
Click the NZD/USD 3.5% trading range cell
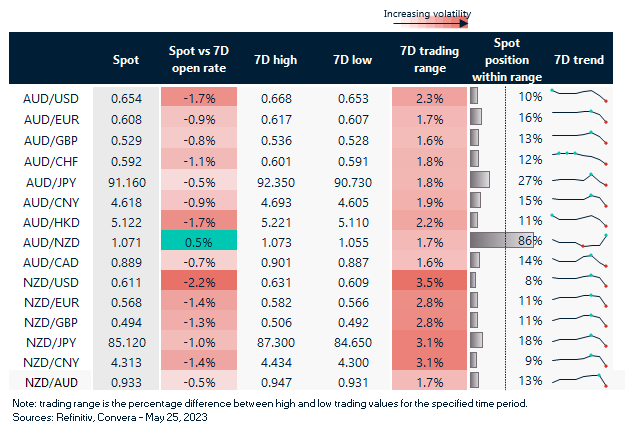tap(429, 282)
